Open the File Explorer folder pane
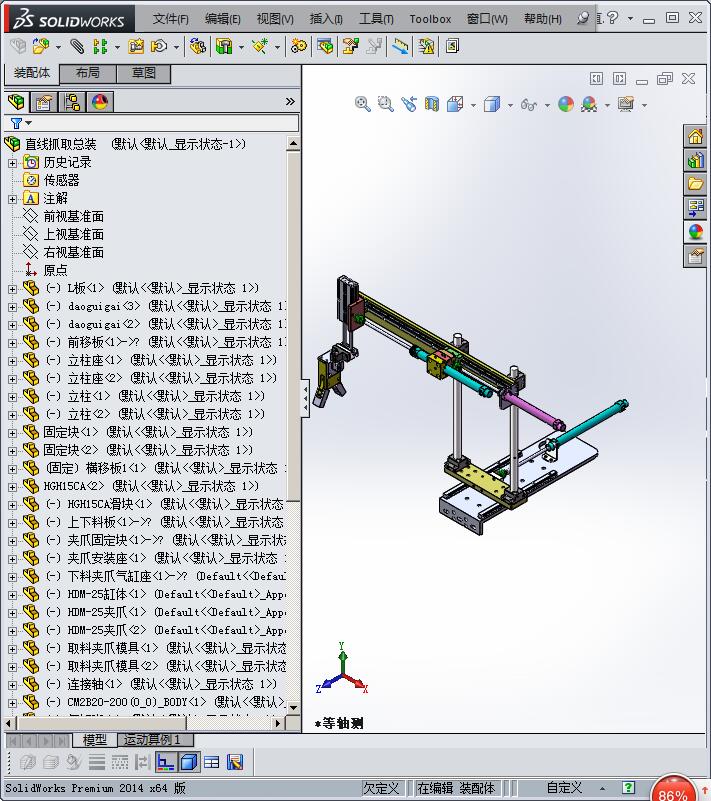 (x=695, y=184)
